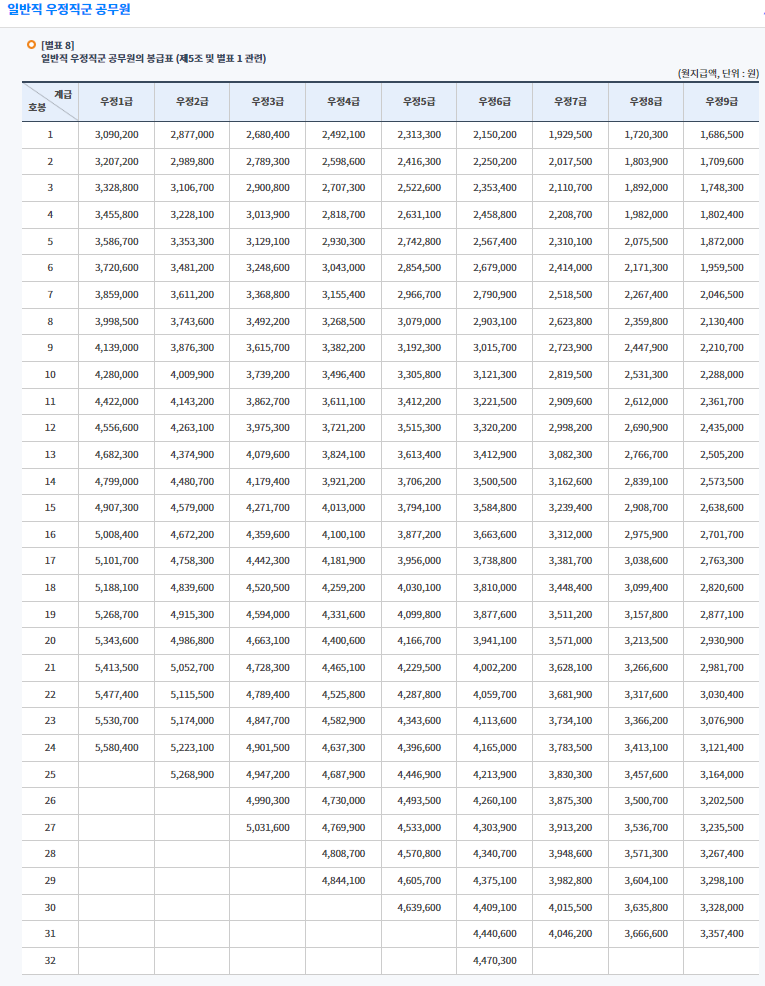The width and height of the screenshot is (765, 986).
Task: Click cell 2,359,800 in 우정8급 column
Action: point(646,321)
